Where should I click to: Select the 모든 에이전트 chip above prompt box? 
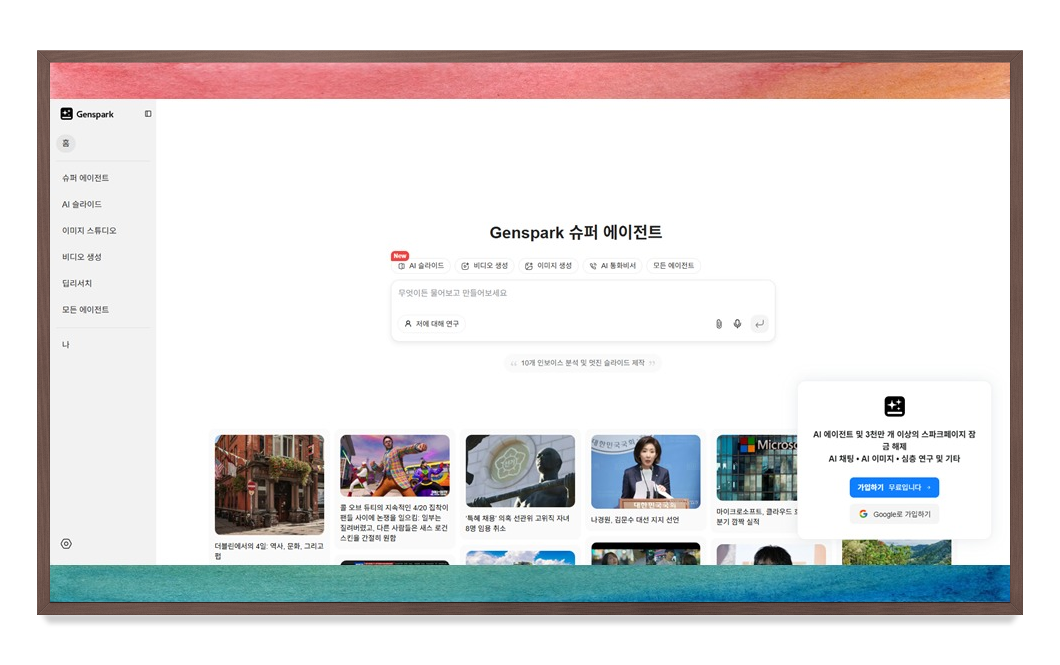673,266
